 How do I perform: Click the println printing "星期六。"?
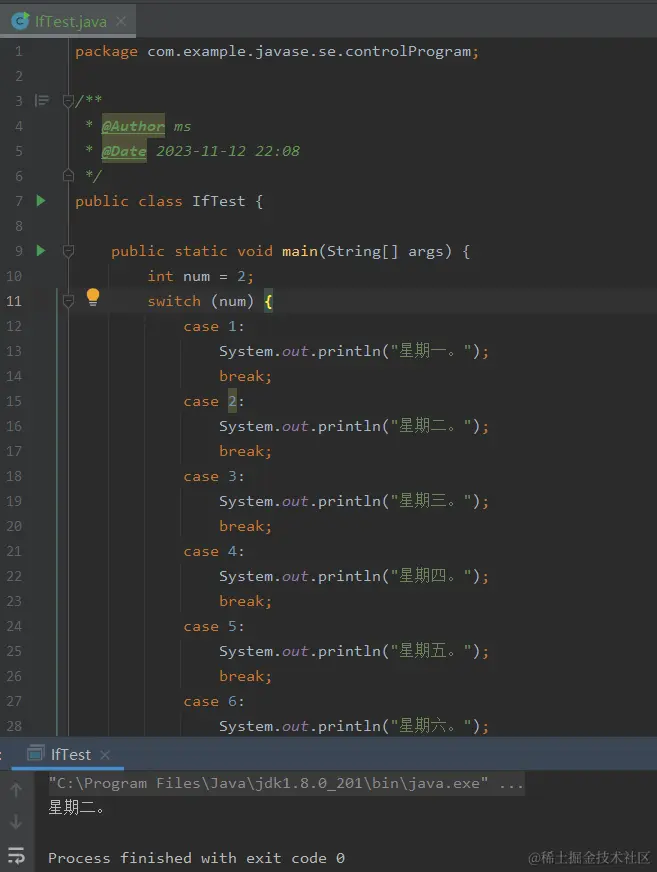tap(354, 726)
